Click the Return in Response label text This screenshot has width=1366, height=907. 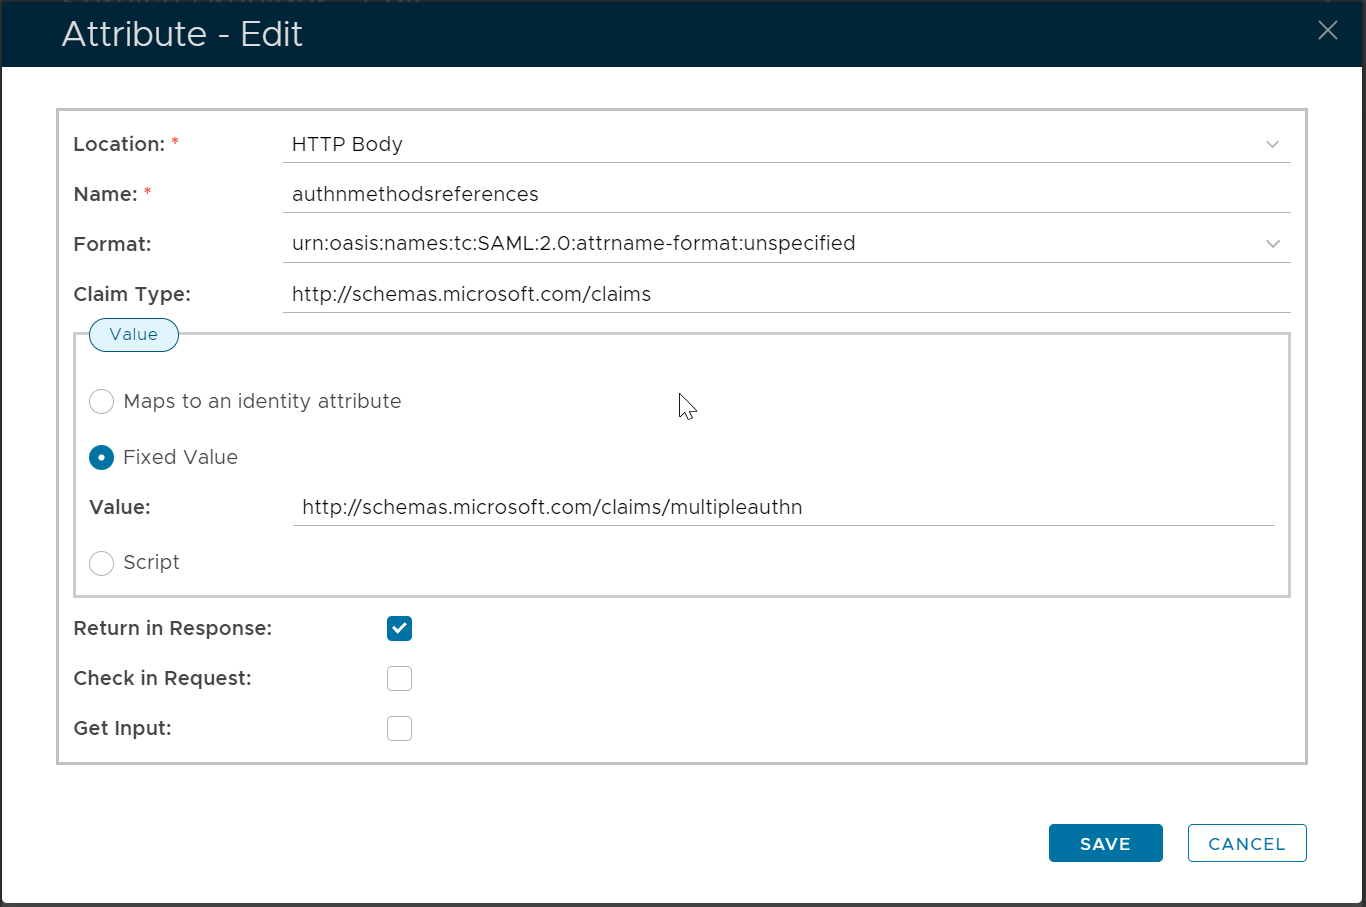point(172,629)
